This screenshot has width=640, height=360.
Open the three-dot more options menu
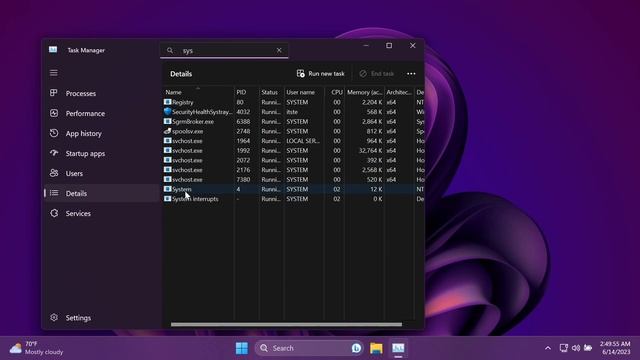pyautogui.click(x=411, y=74)
